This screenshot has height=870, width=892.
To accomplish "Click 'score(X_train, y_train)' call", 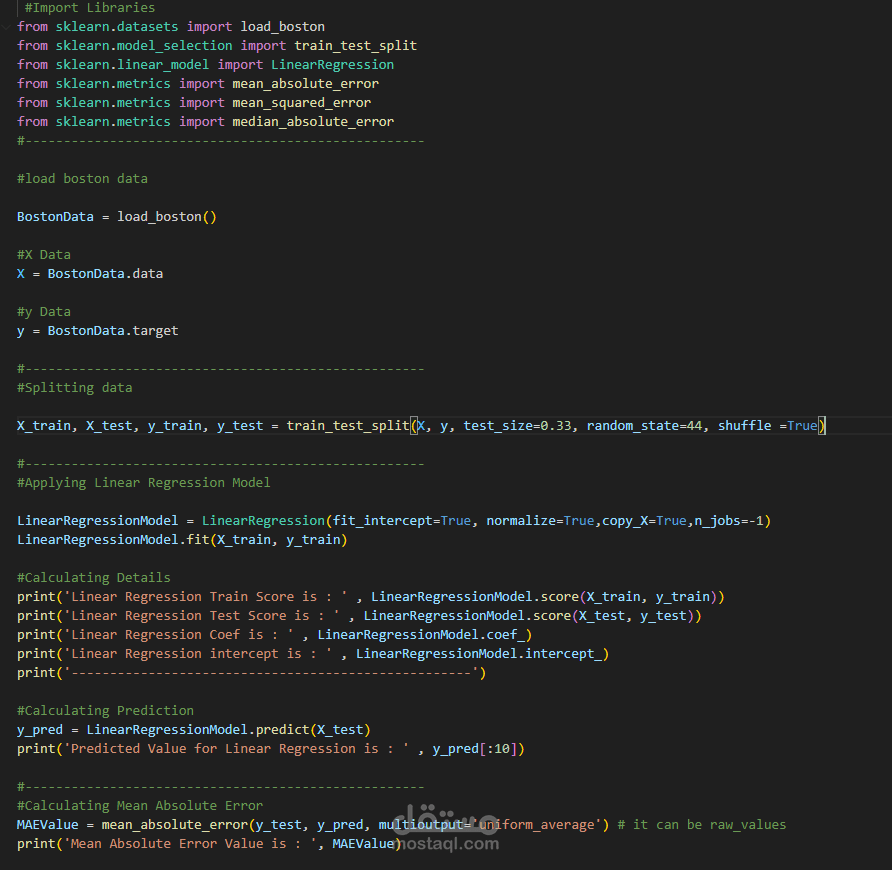I will 629,597.
